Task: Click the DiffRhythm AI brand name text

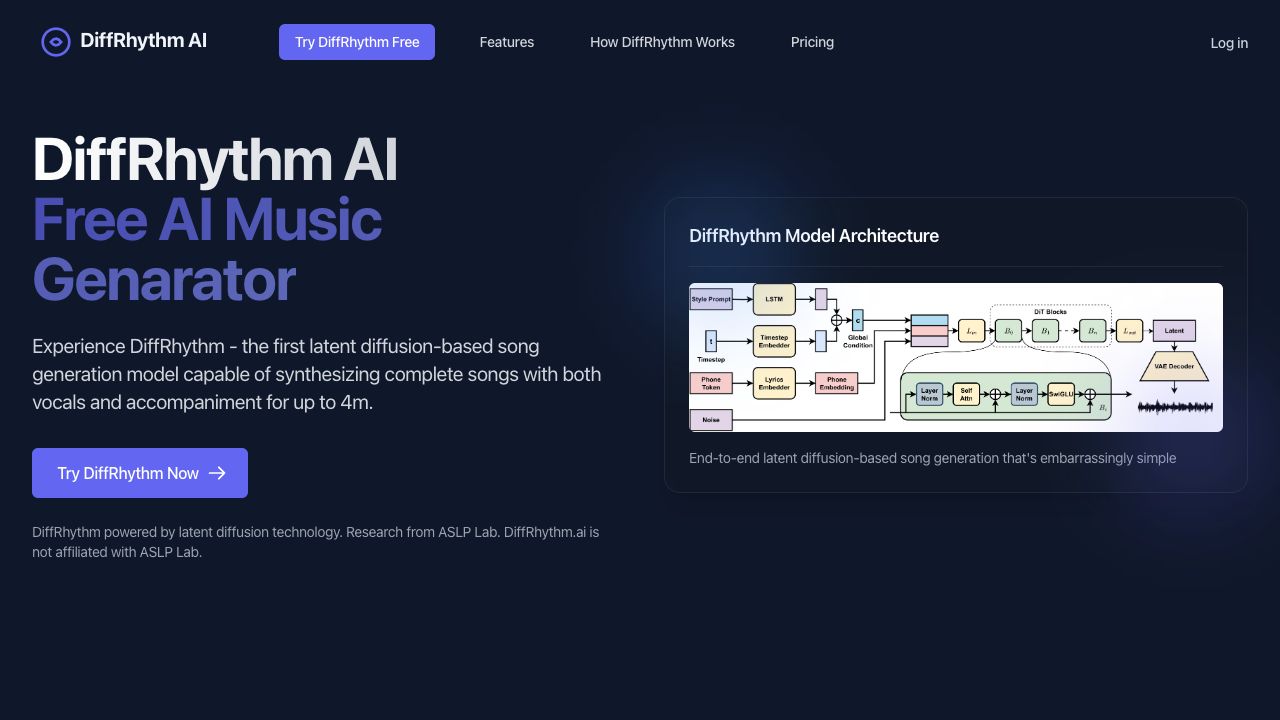Action: (x=143, y=41)
